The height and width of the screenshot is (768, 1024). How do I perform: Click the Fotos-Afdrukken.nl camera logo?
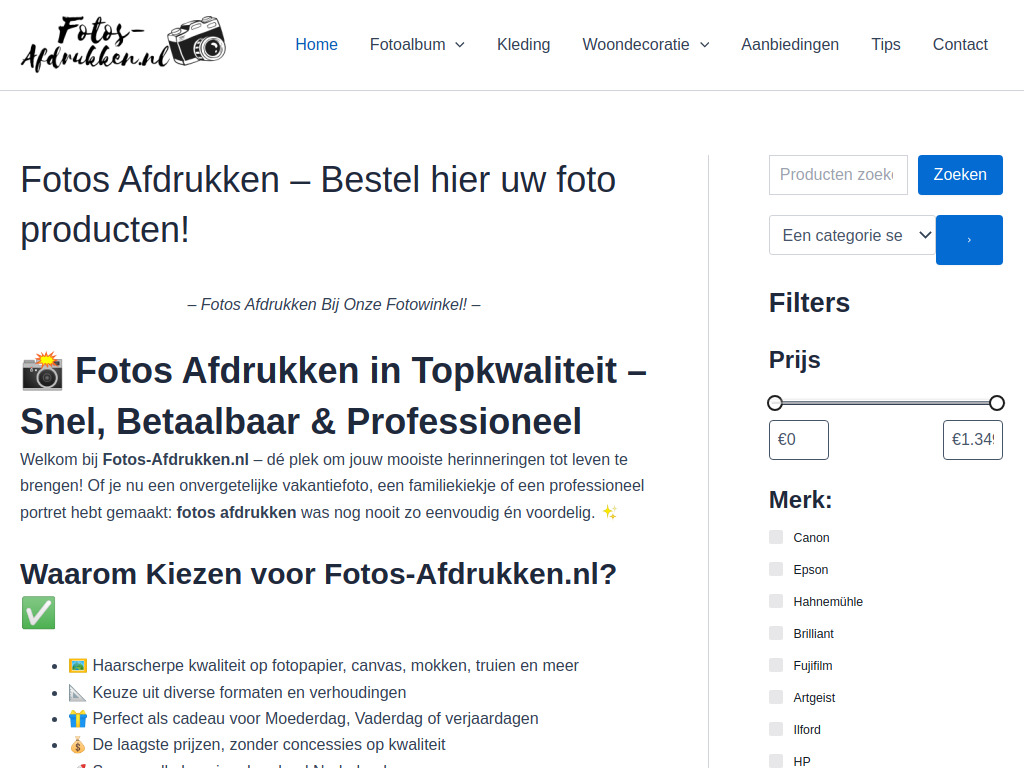(123, 44)
